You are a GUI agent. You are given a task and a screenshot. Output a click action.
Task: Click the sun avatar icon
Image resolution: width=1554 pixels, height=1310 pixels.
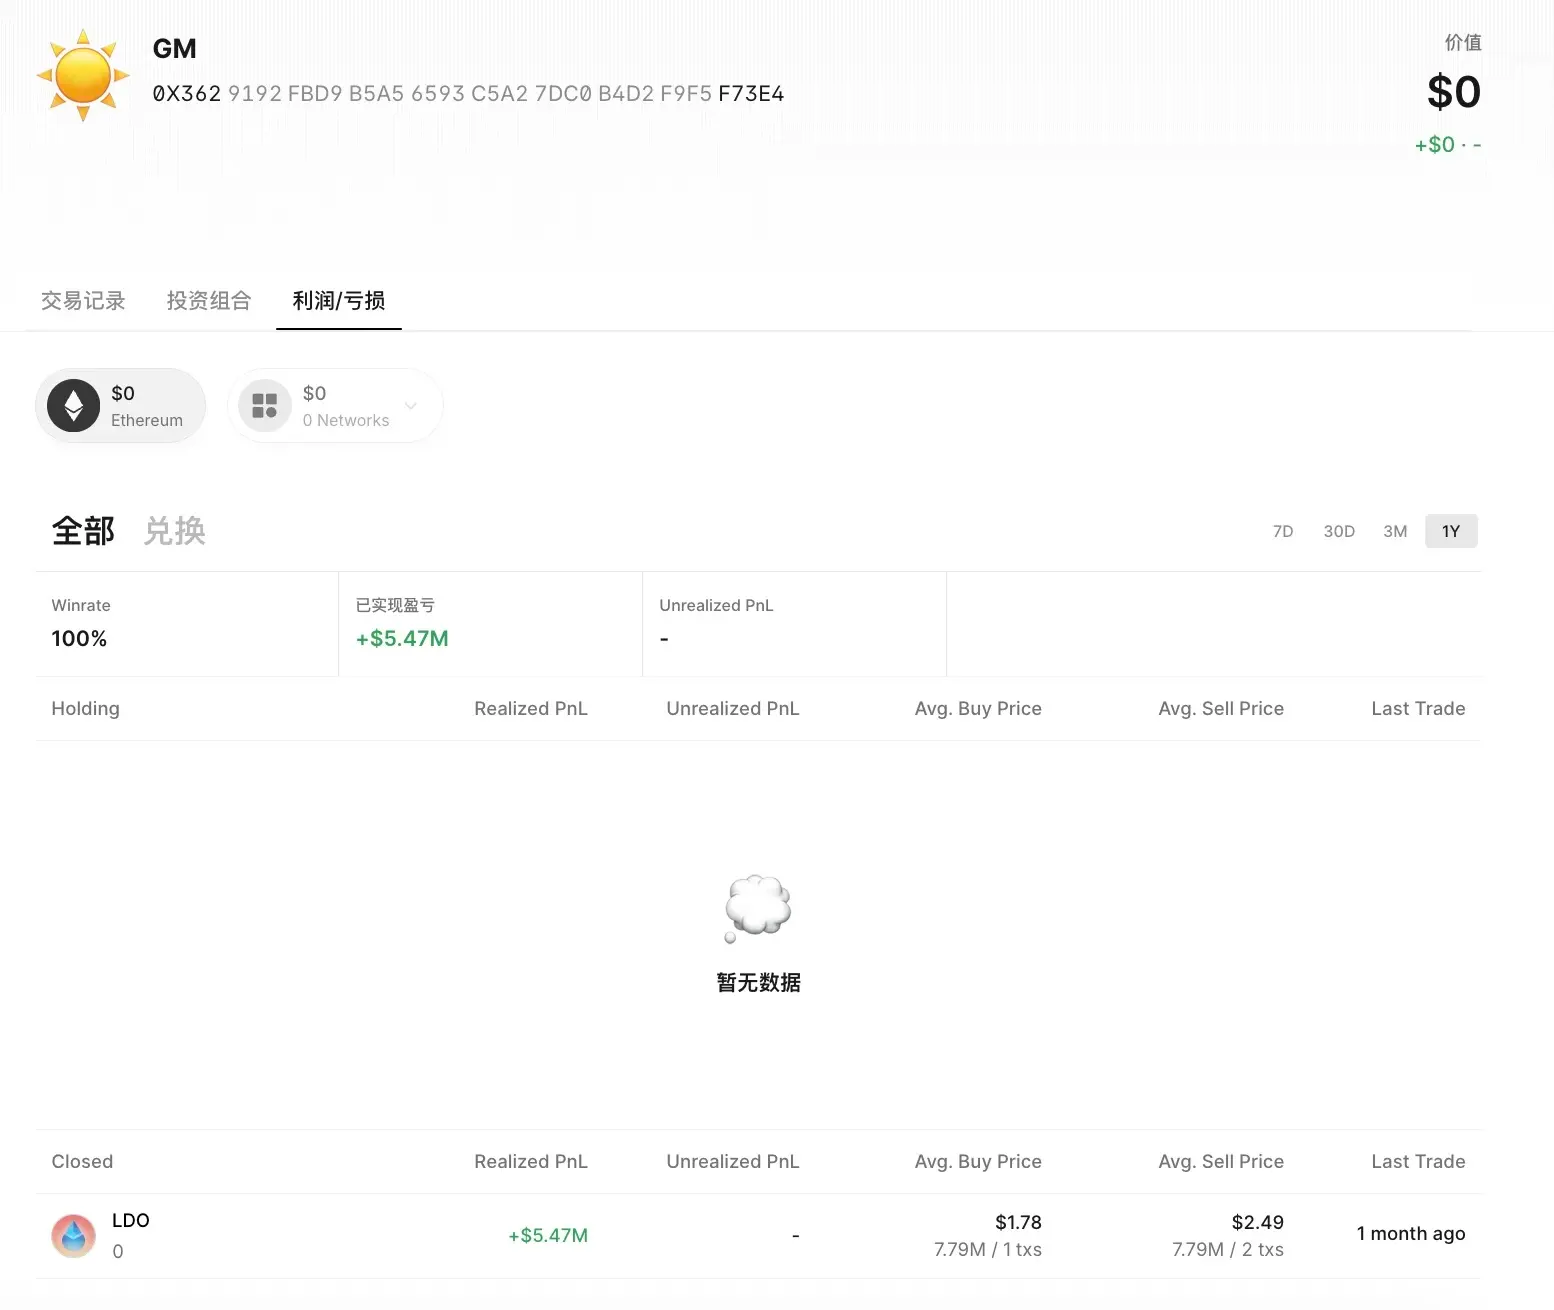[83, 75]
